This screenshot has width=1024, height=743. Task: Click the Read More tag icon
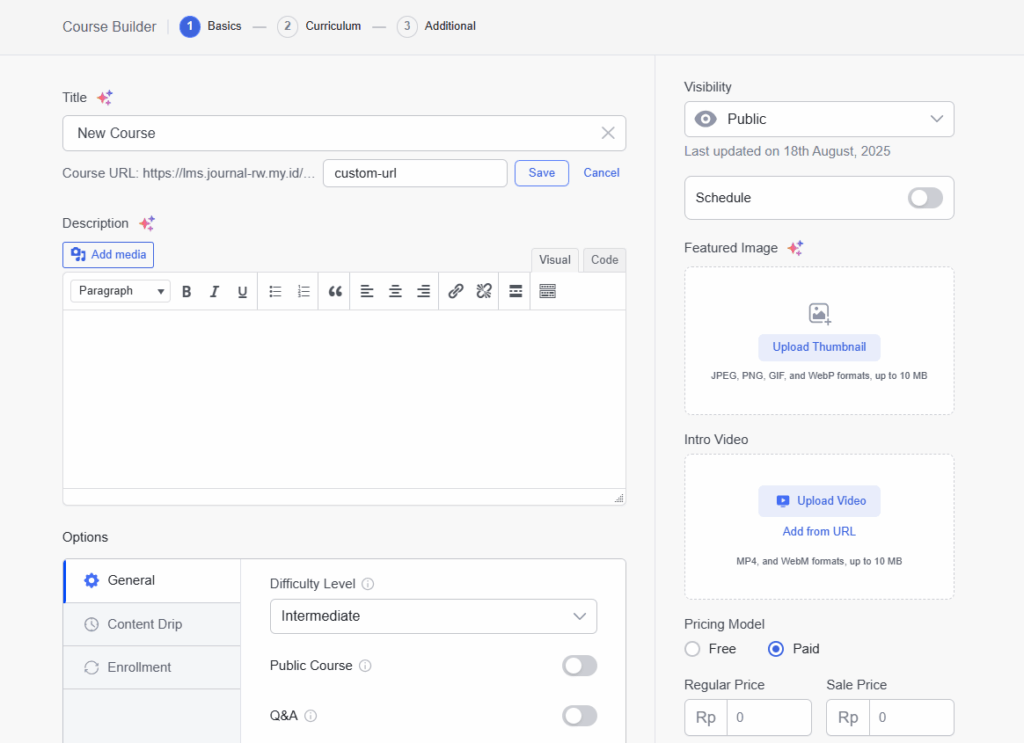(514, 291)
